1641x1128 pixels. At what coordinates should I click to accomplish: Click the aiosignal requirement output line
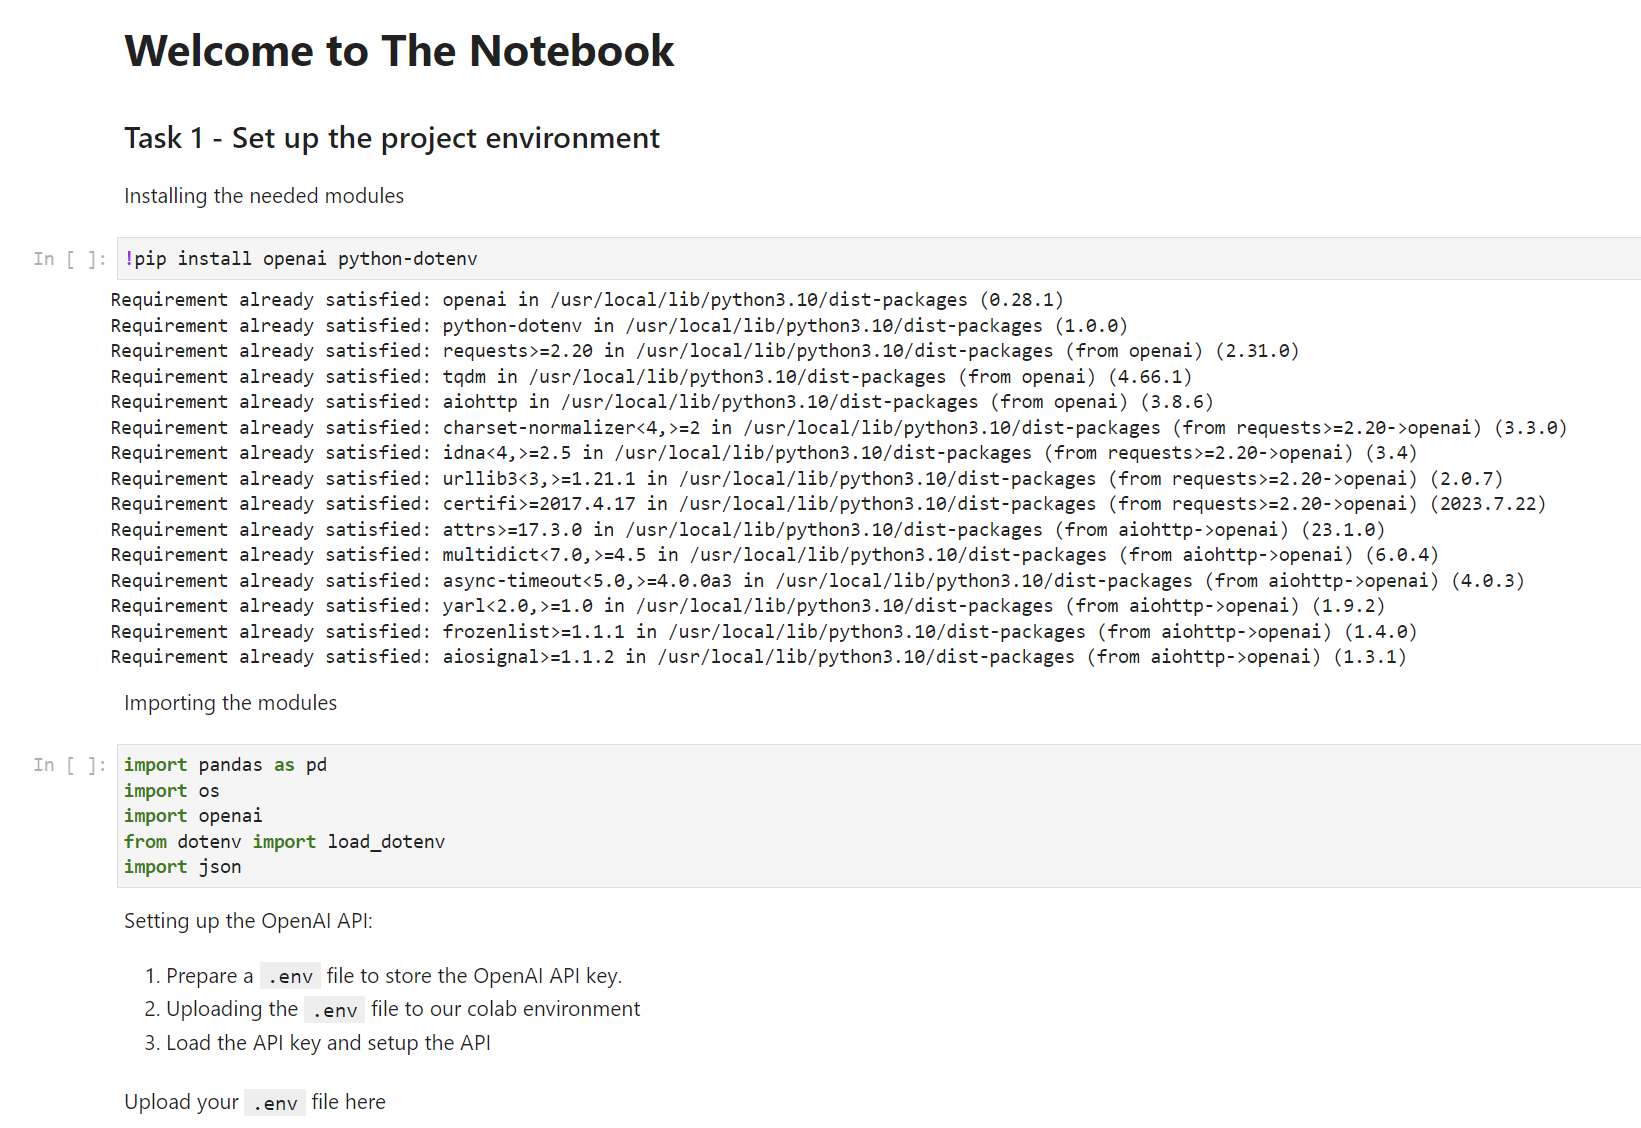757,657
